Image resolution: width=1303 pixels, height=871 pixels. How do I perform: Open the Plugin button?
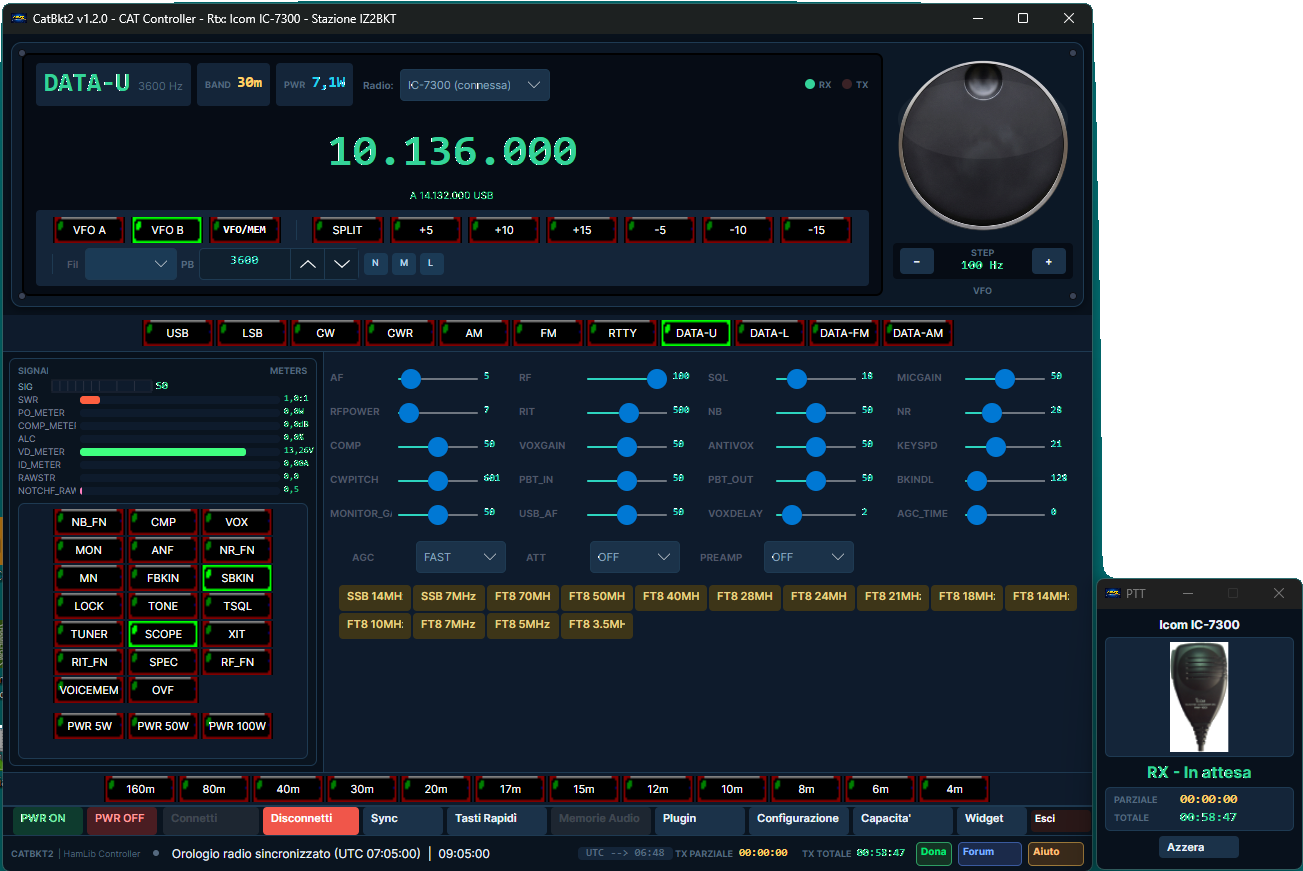coord(700,821)
